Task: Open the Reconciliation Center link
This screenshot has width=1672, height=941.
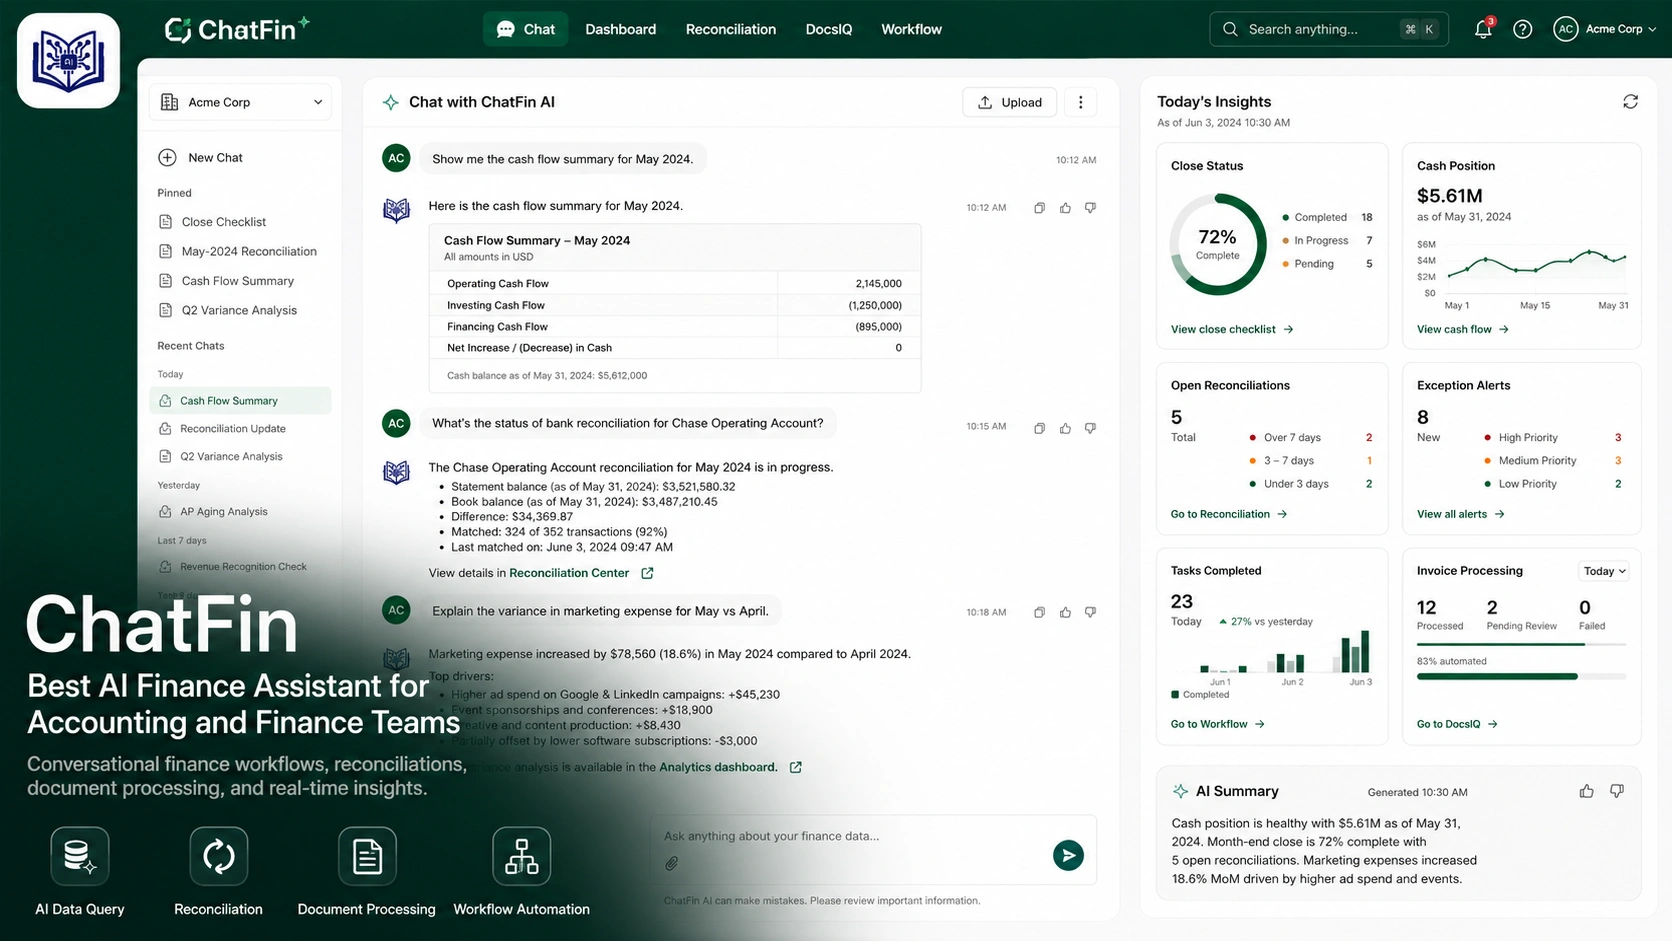Action: pos(569,573)
